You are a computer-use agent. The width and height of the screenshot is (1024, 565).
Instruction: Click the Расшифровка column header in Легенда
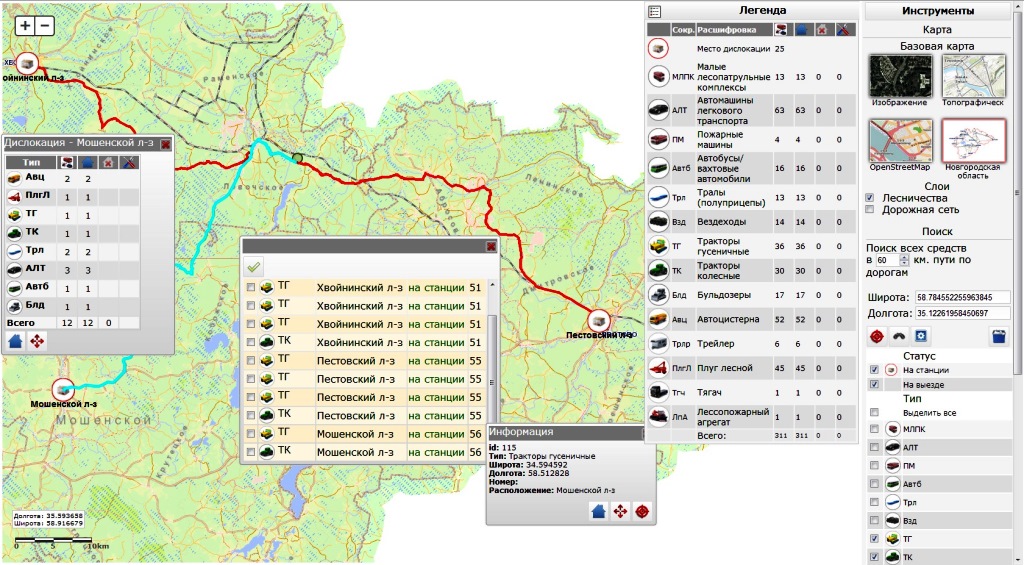(x=733, y=29)
